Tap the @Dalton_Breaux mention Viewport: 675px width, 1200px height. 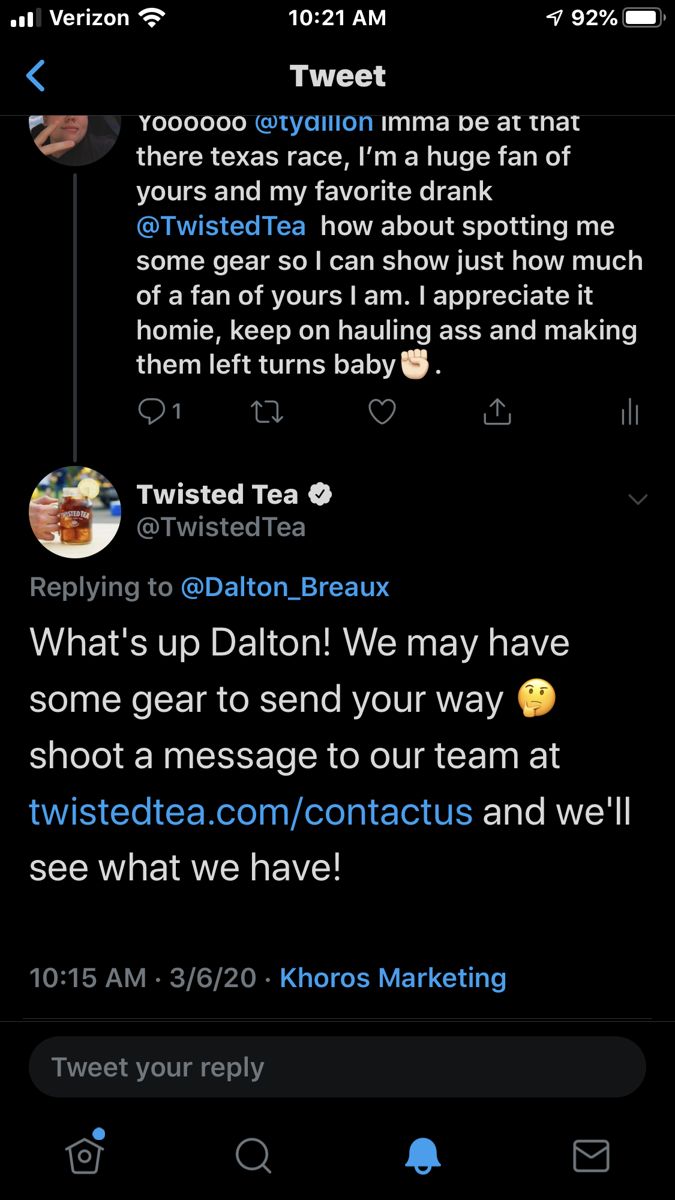point(285,587)
